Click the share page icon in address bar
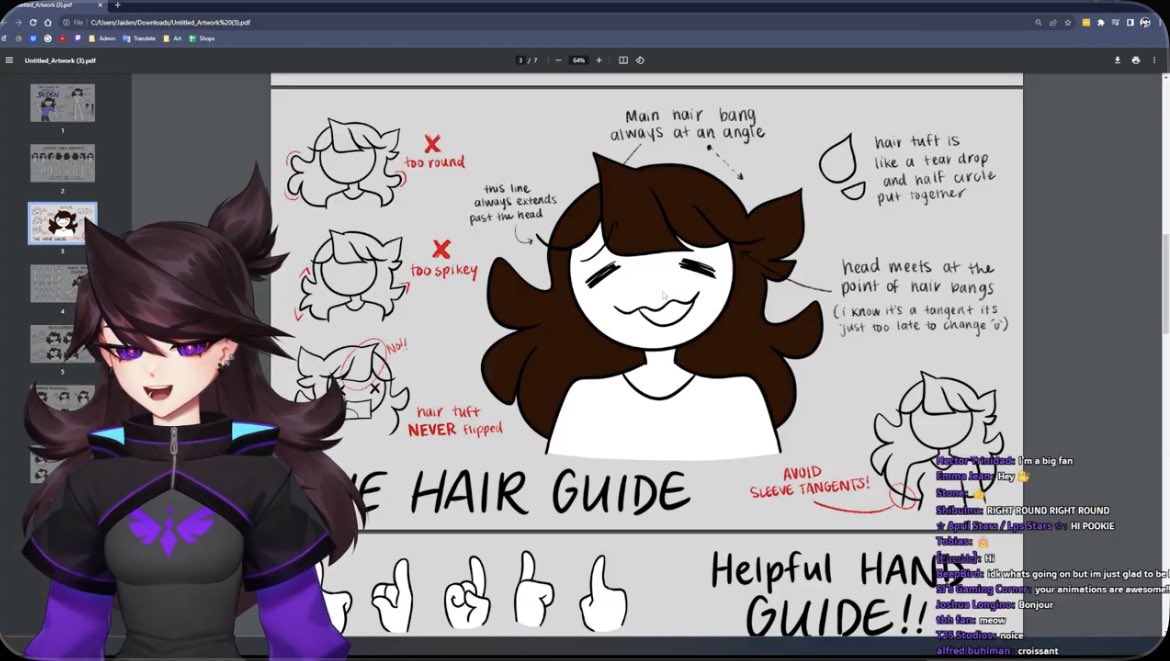The image size is (1170, 661). 1053,22
